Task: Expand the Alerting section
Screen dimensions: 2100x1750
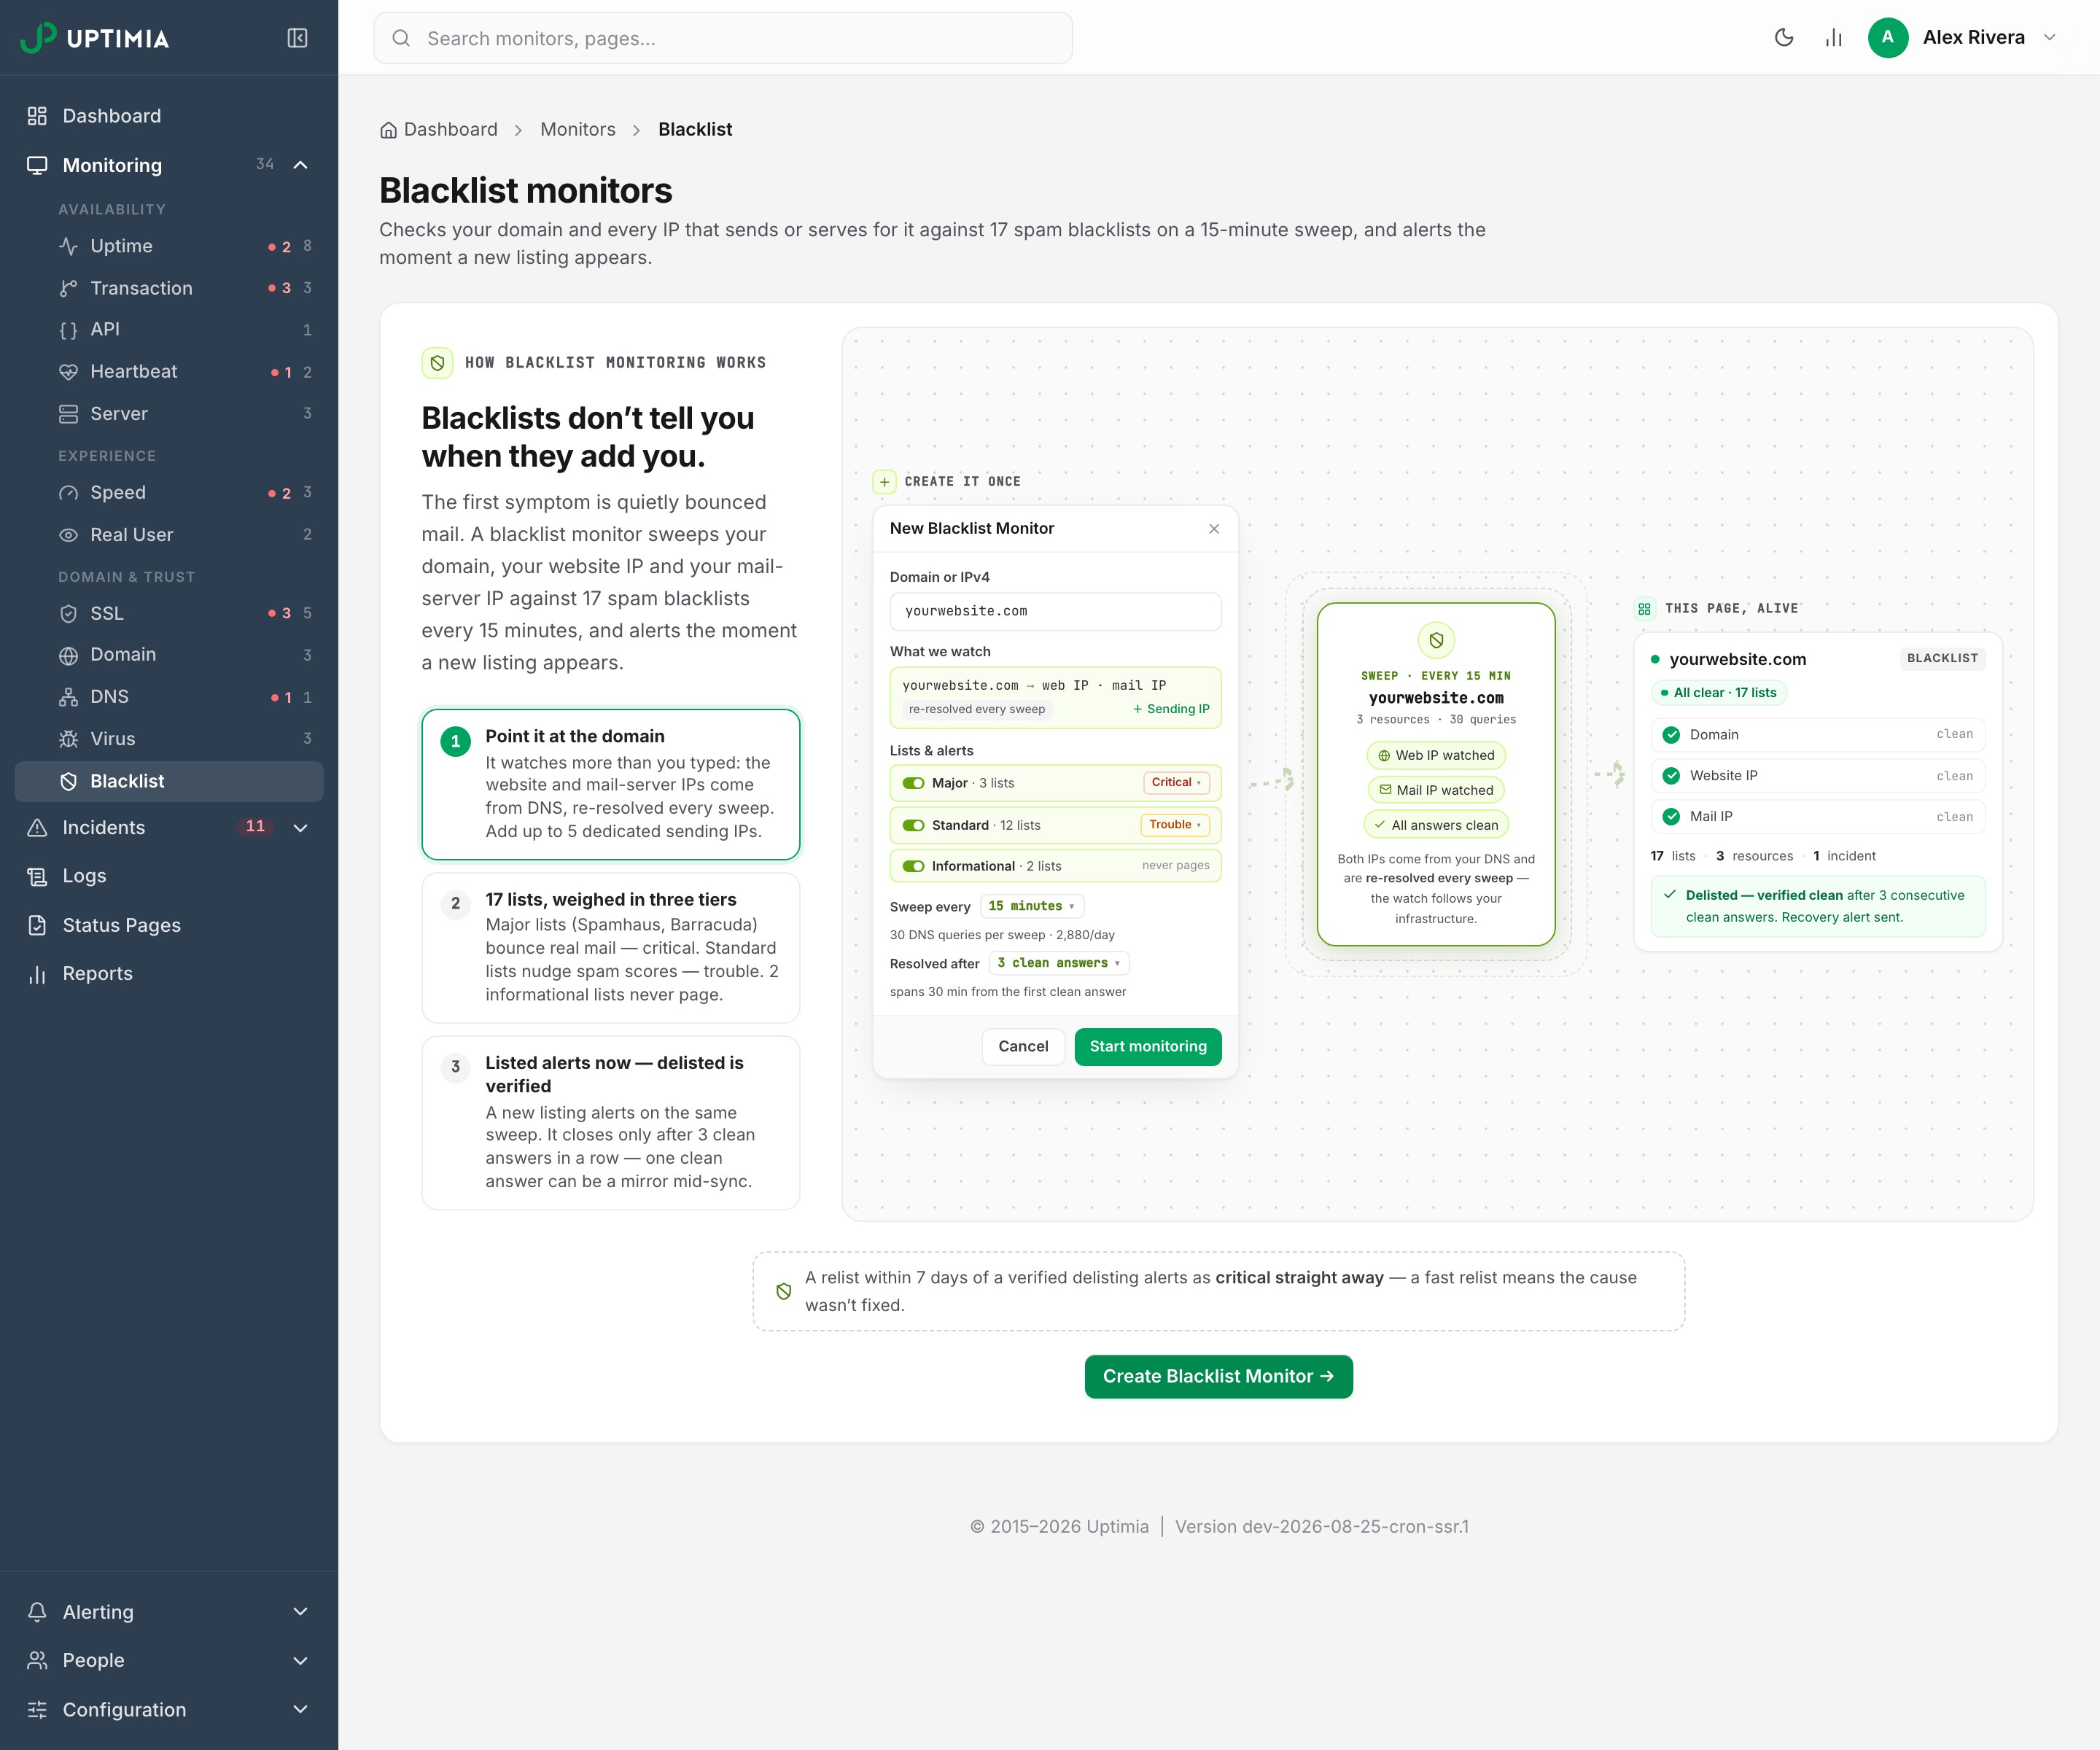Action: coord(169,1612)
